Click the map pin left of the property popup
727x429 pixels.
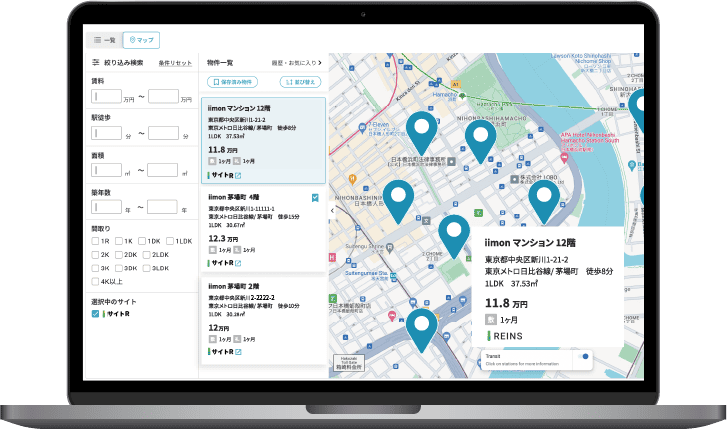pos(456,234)
